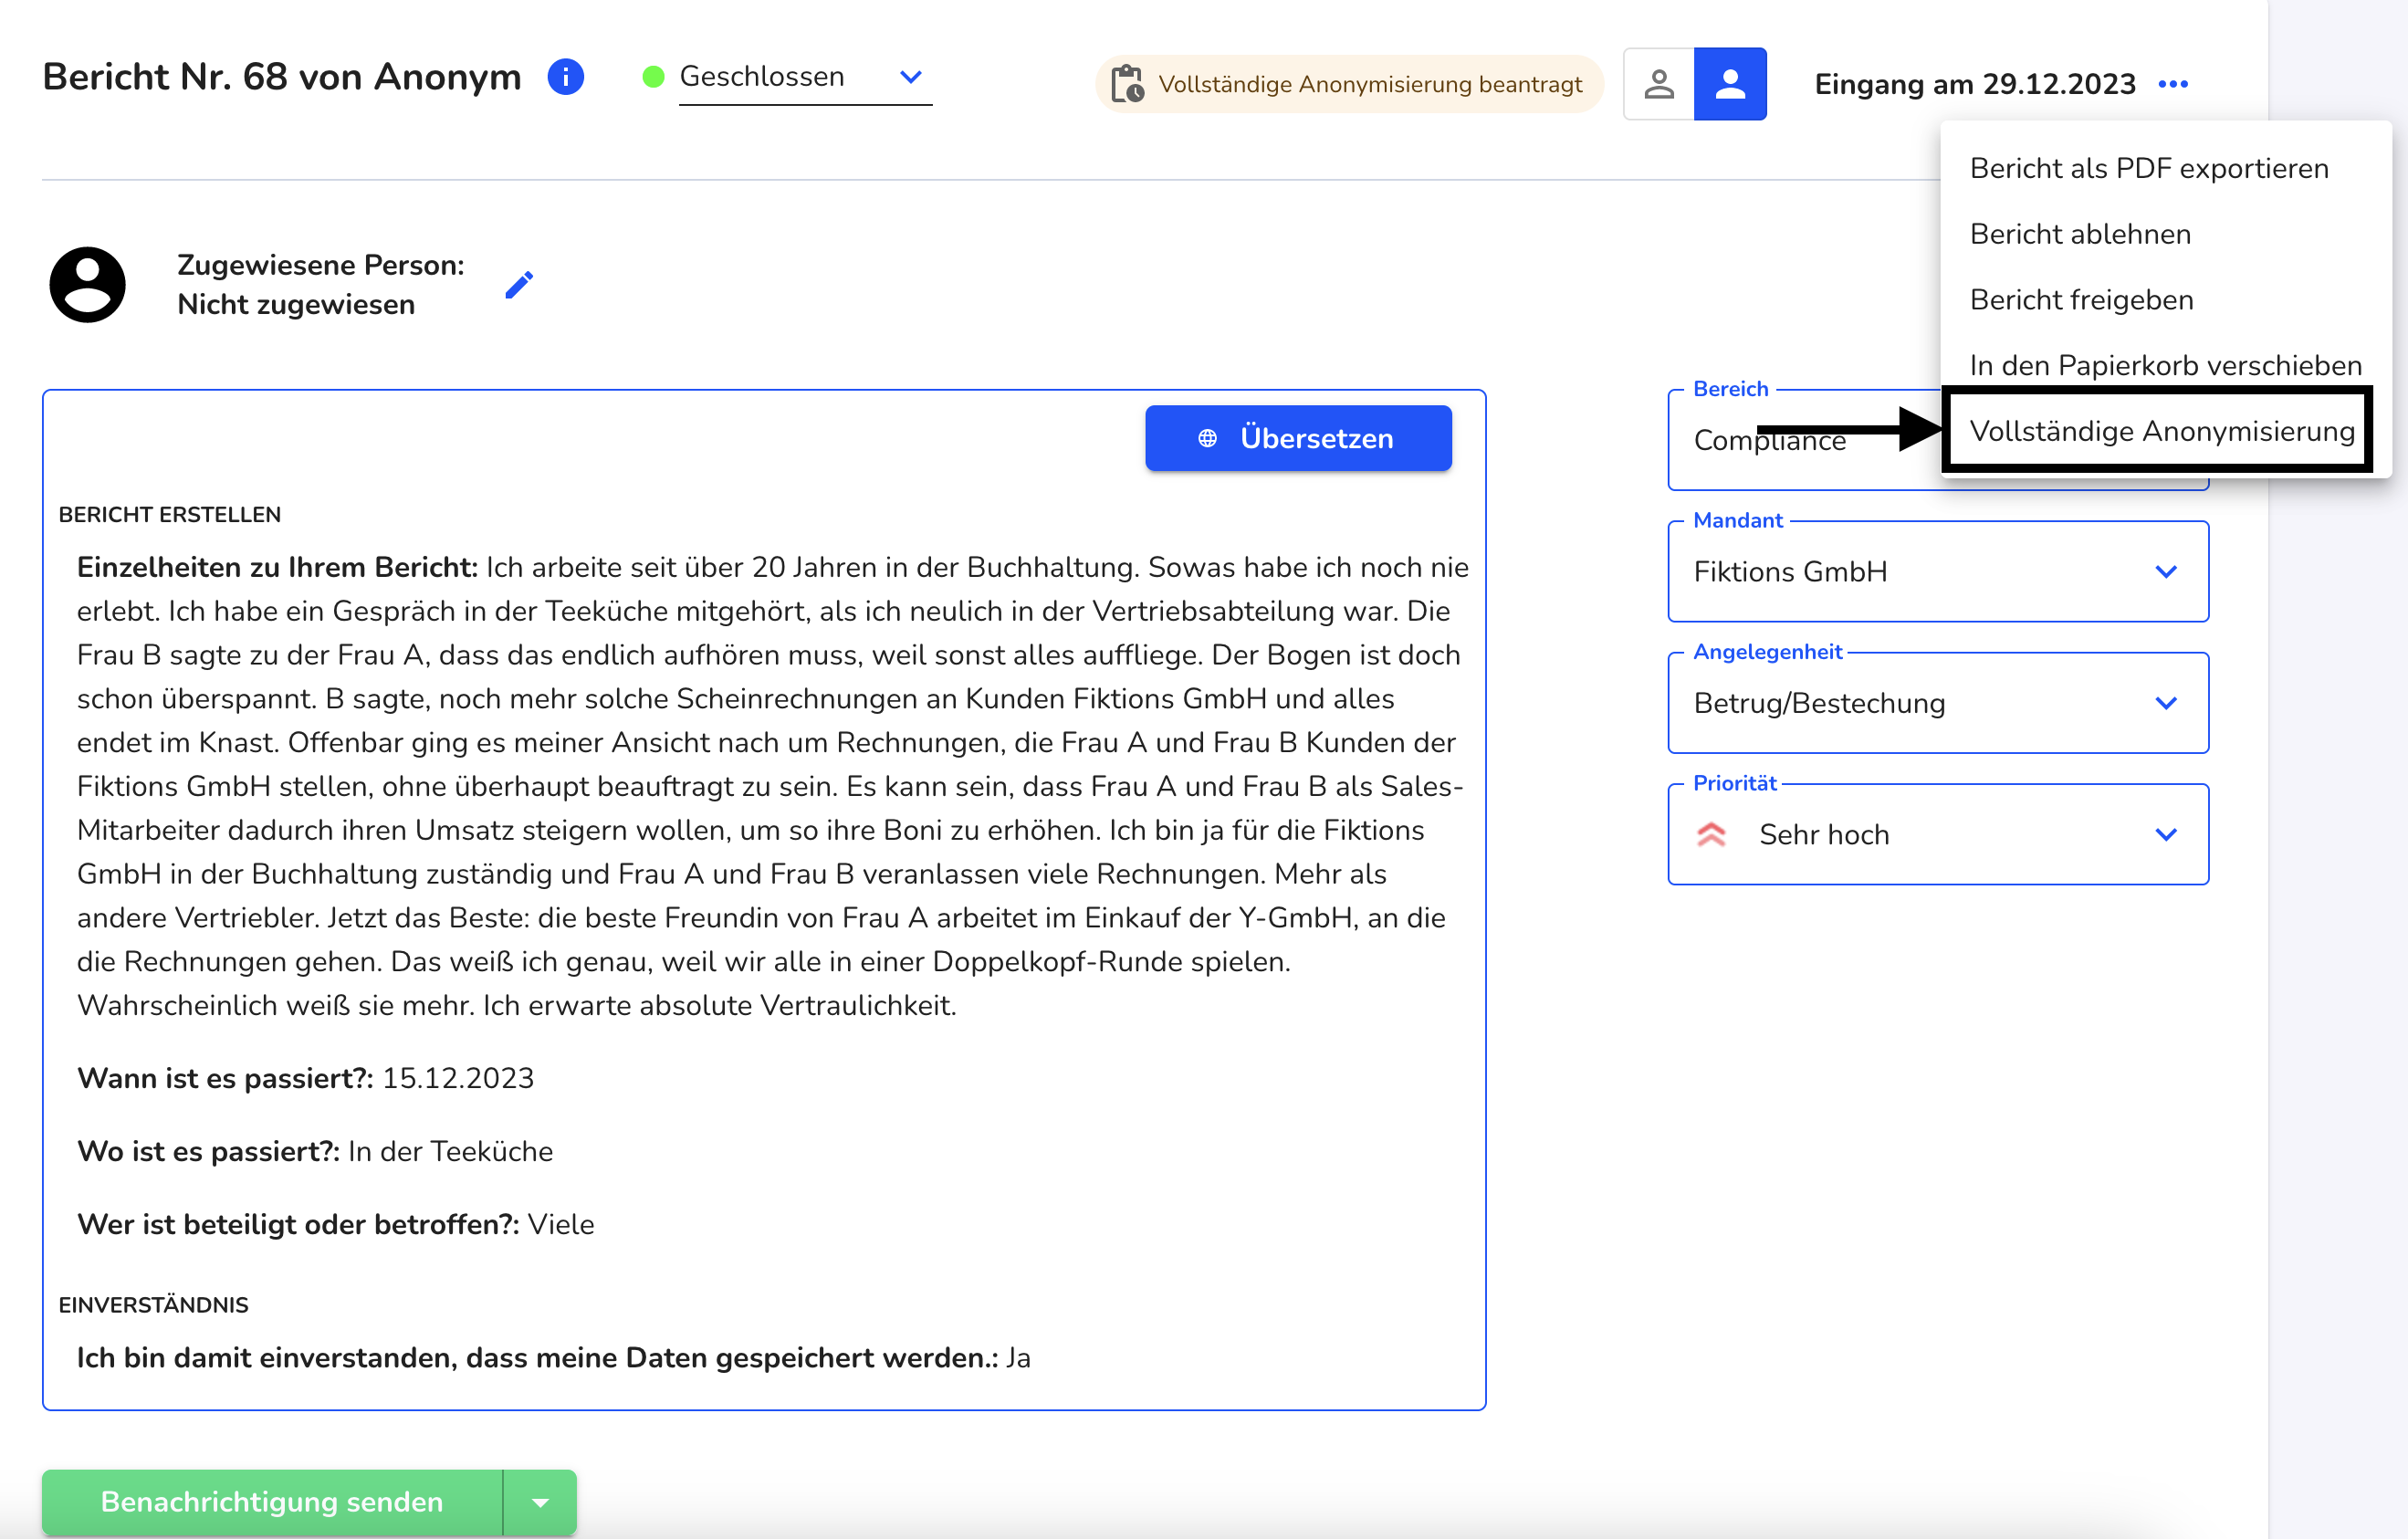Click the Vollständige Anonymisierung beantragt badge

[x=1350, y=84]
